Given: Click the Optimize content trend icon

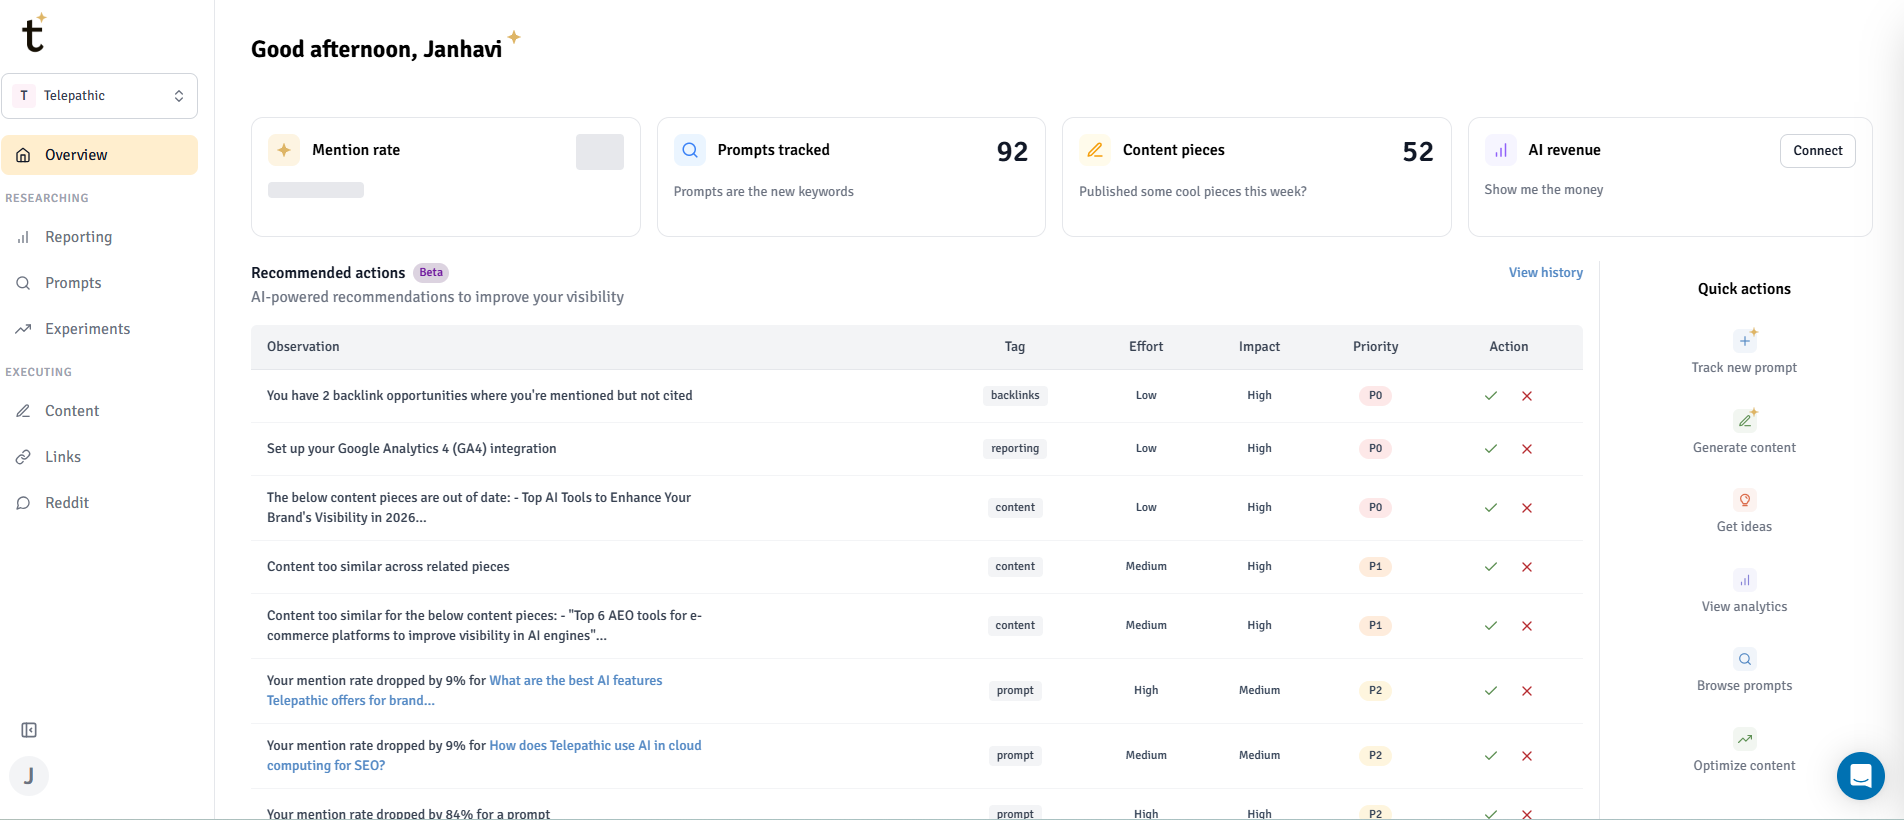Looking at the screenshot, I should (1744, 739).
